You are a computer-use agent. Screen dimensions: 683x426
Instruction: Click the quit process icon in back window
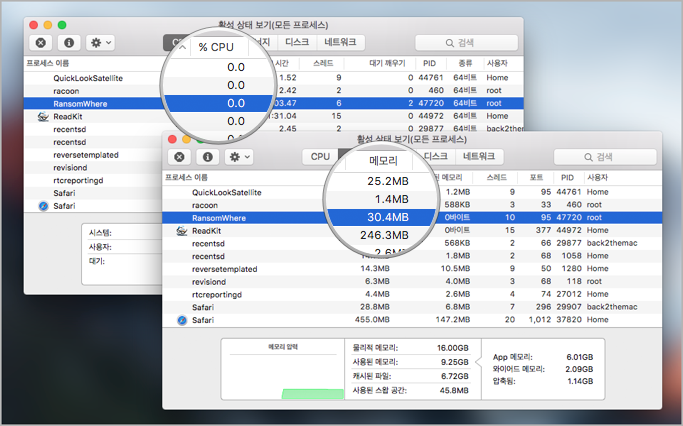(41, 43)
